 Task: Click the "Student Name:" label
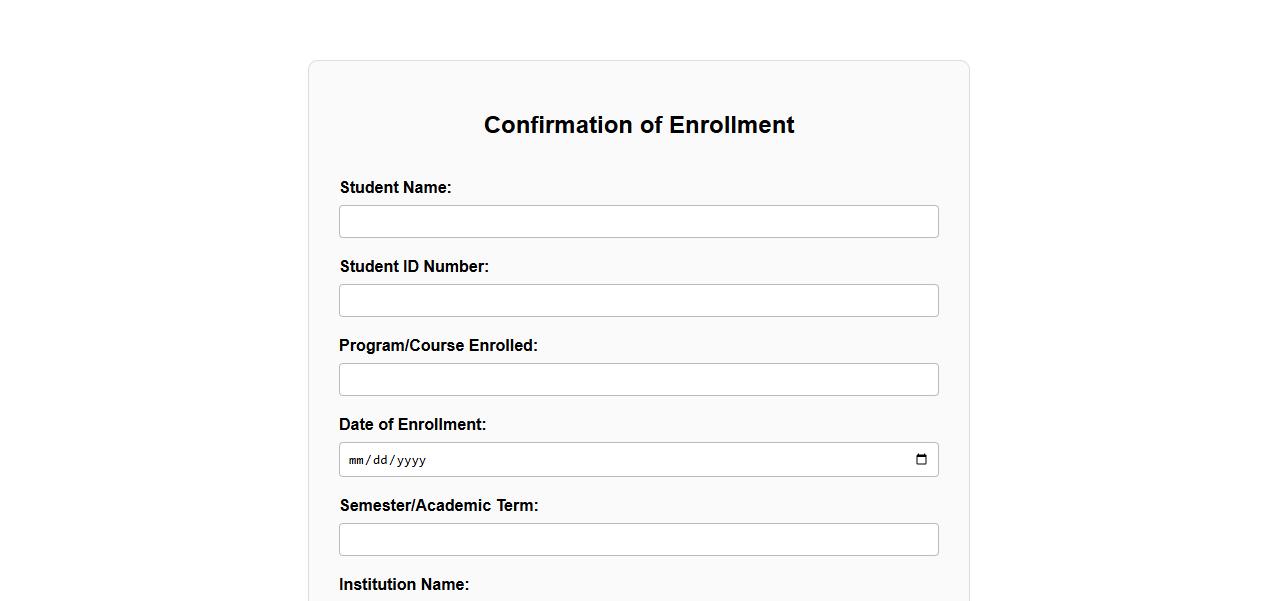395,188
